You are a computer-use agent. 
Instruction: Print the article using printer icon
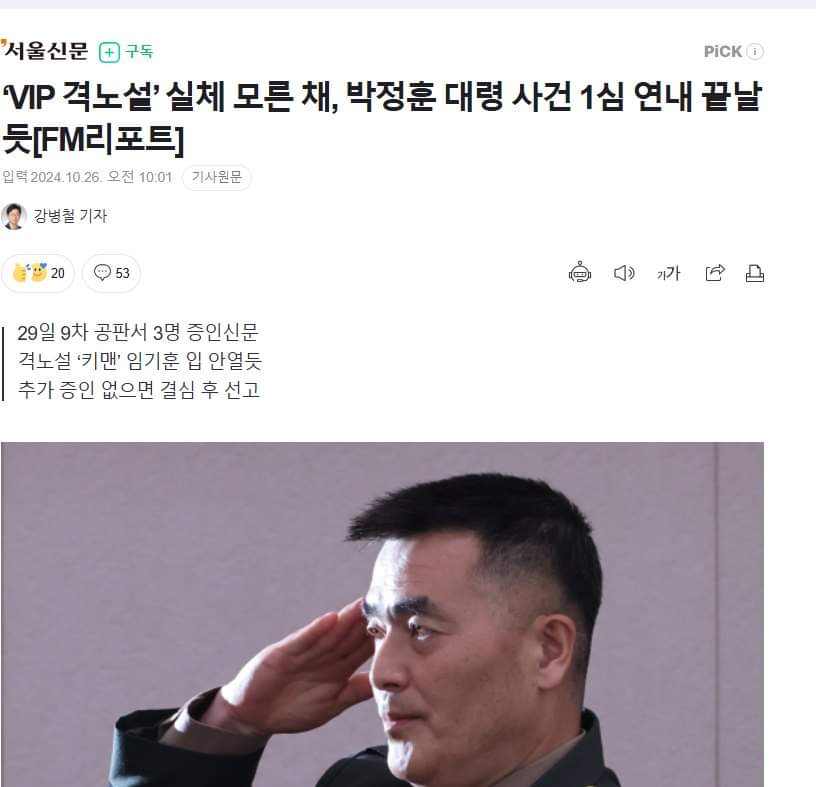(x=755, y=273)
